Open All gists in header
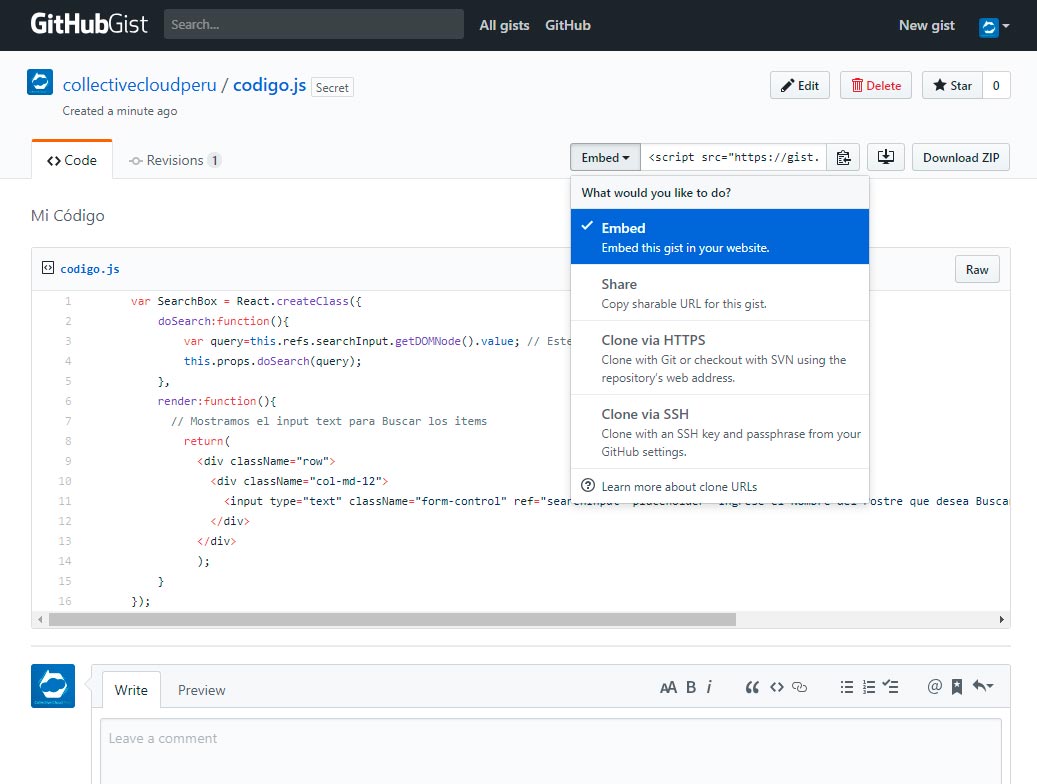The height and width of the screenshot is (784, 1037). pyautogui.click(x=504, y=25)
